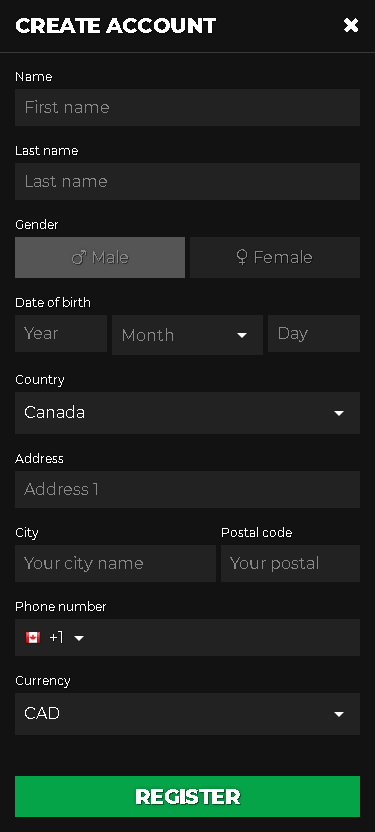Select Female gender option
This screenshot has height=832, width=375.
pos(275,257)
